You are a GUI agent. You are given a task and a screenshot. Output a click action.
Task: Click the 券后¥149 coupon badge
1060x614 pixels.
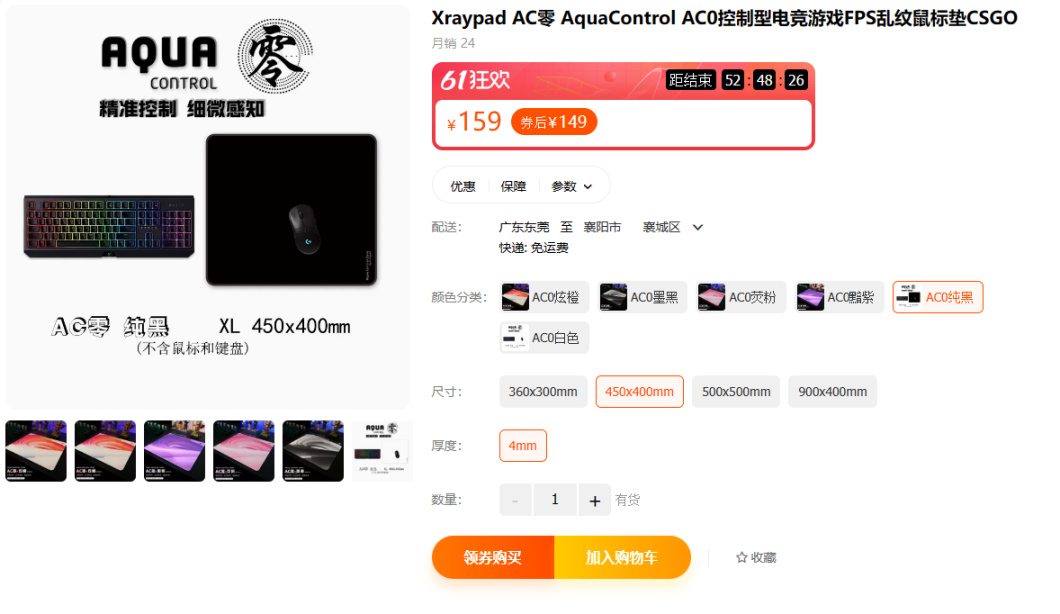click(x=554, y=122)
